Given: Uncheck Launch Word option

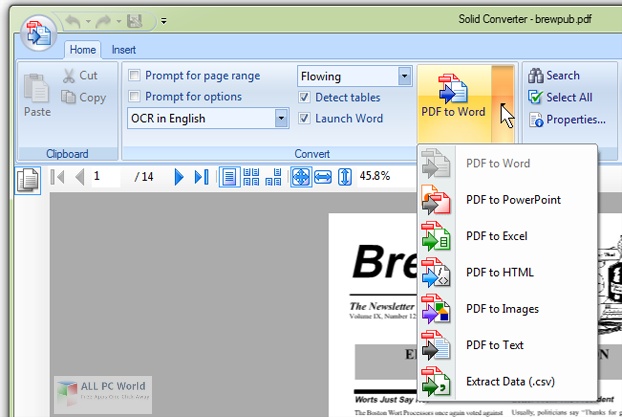Looking at the screenshot, I should pos(304,118).
